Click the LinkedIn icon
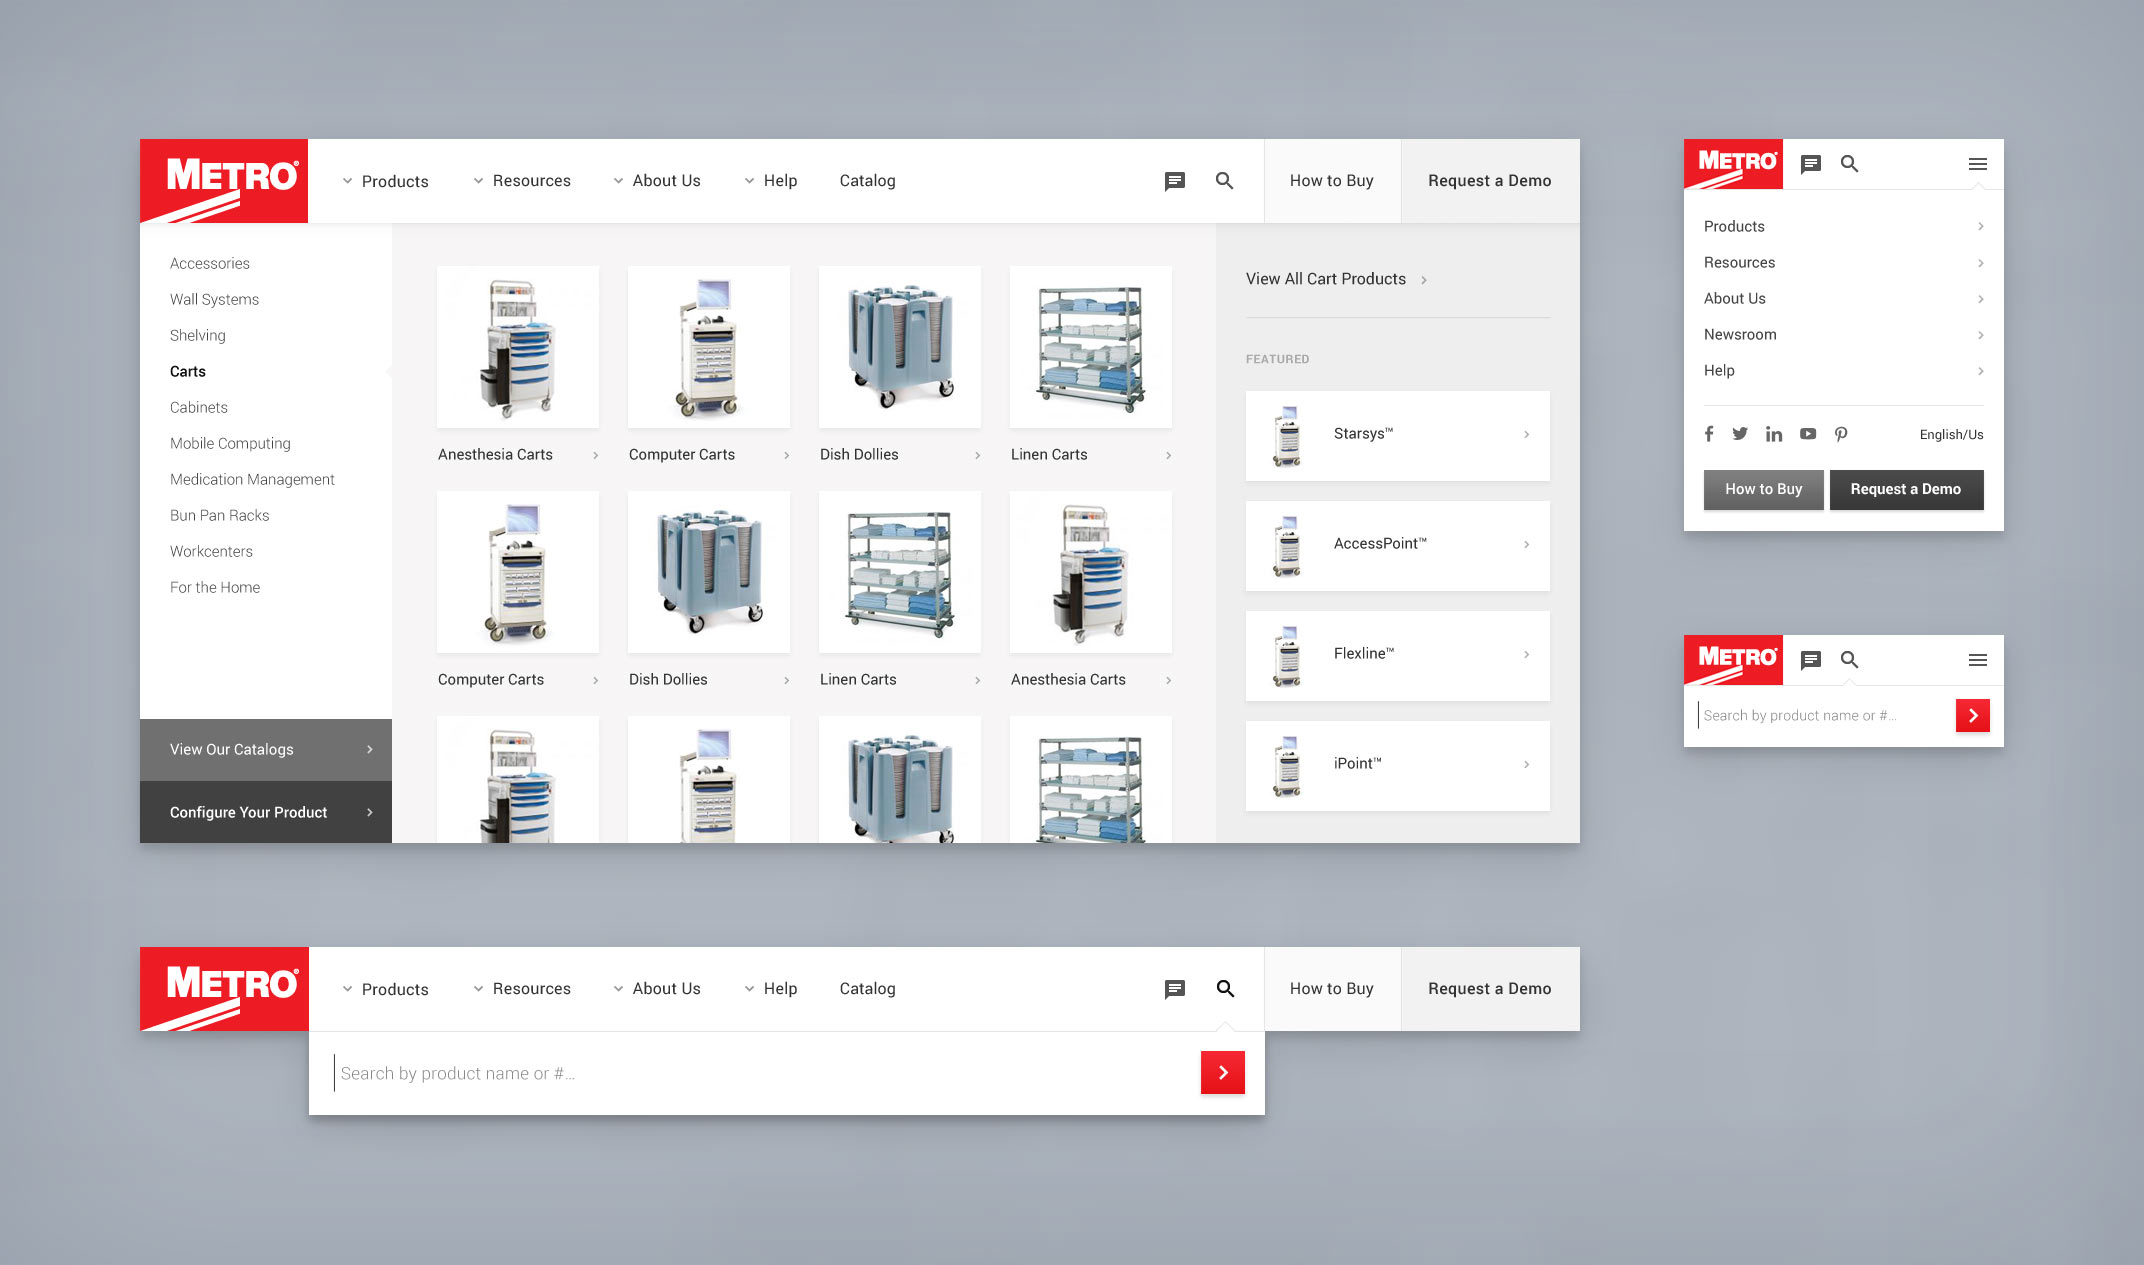The height and width of the screenshot is (1265, 2144). coord(1774,434)
